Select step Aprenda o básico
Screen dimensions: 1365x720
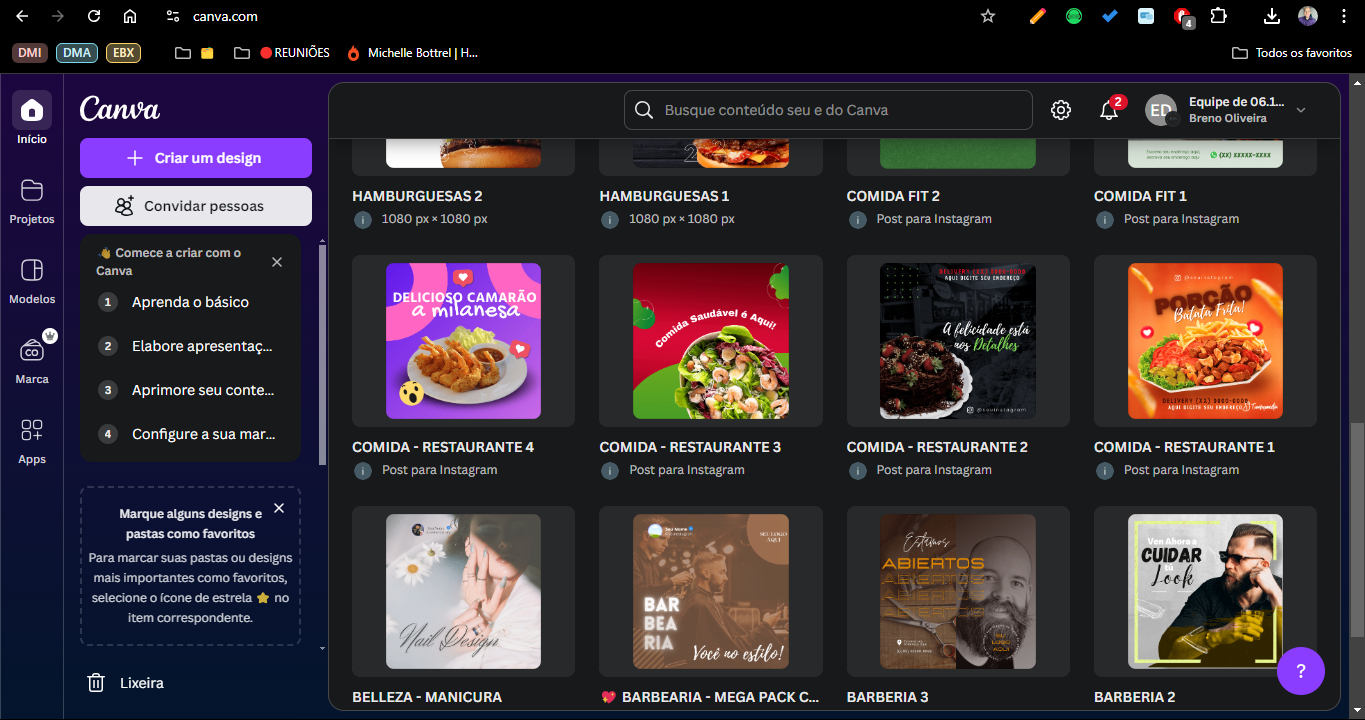click(190, 302)
